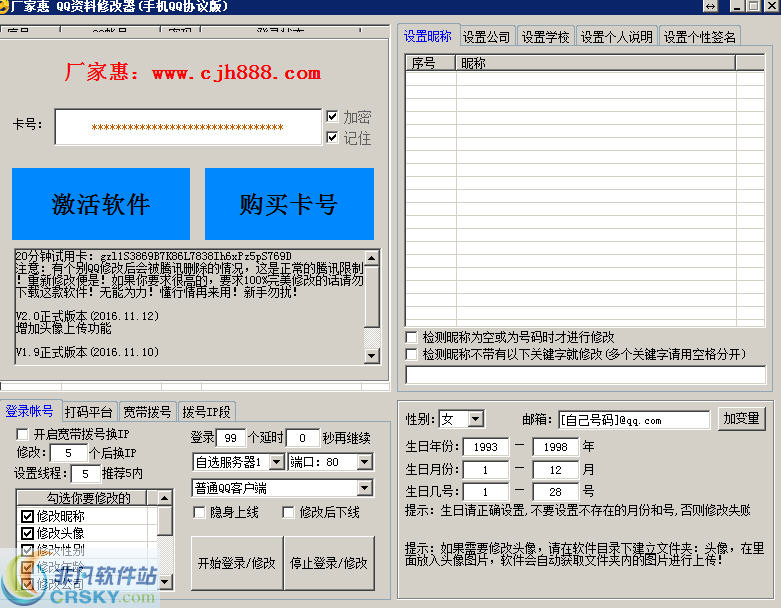Click the 登录 count field showing 99
781x608 pixels.
(231, 438)
